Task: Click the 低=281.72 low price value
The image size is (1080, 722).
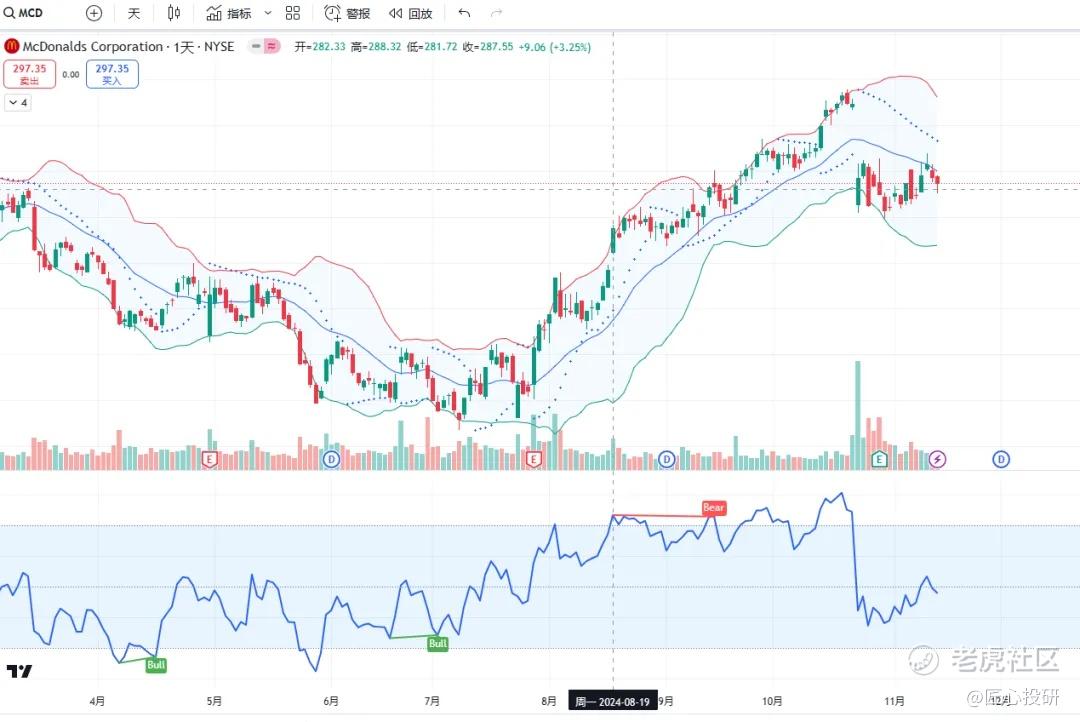Action: (432, 47)
